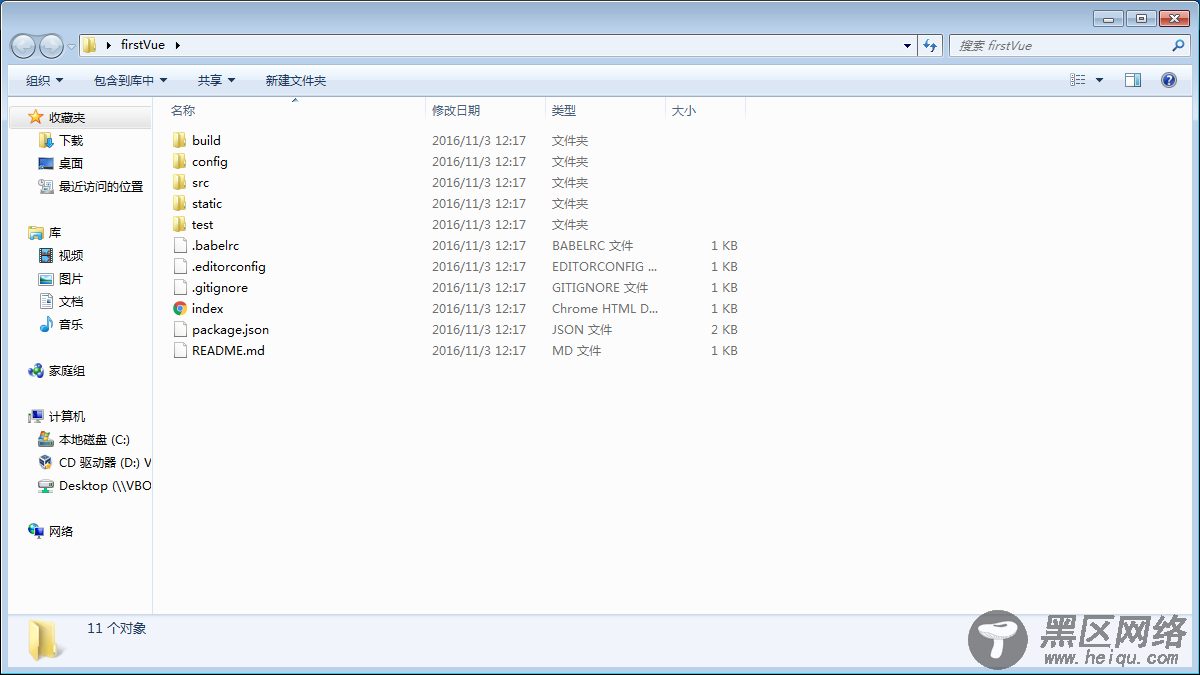
Task: Go back using the Back arrow button
Action: [x=24, y=46]
